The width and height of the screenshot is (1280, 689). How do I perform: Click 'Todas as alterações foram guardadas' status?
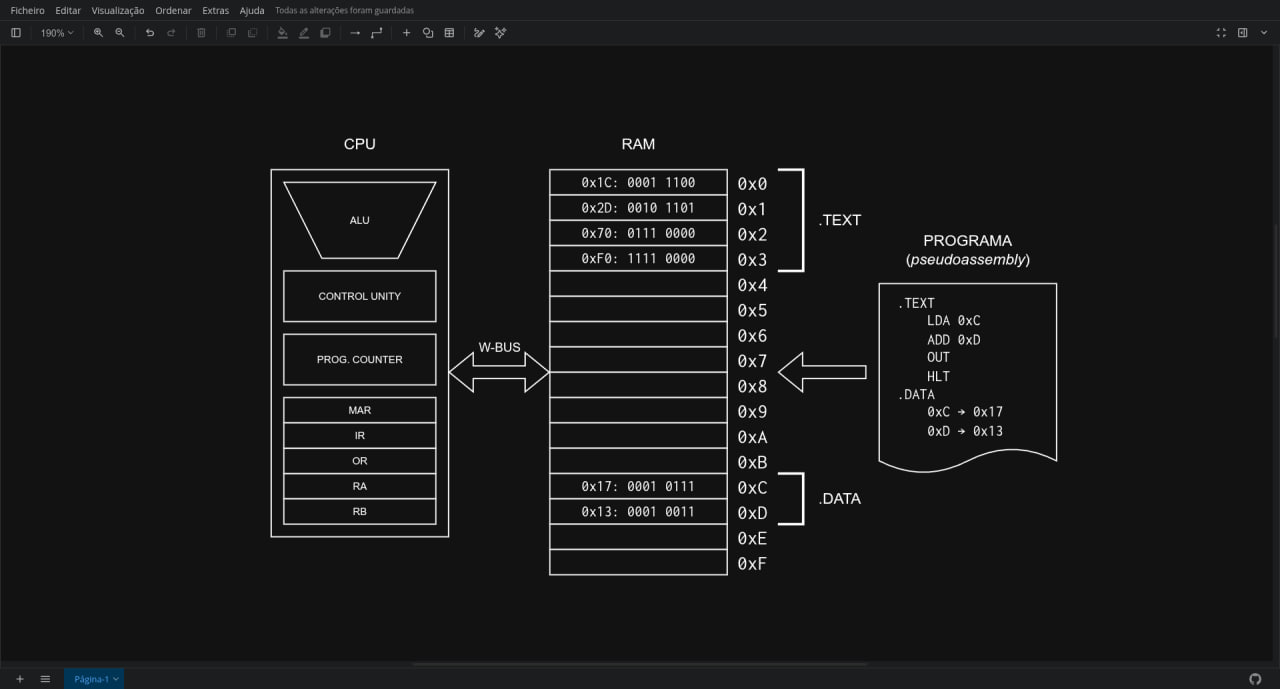[x=344, y=10]
